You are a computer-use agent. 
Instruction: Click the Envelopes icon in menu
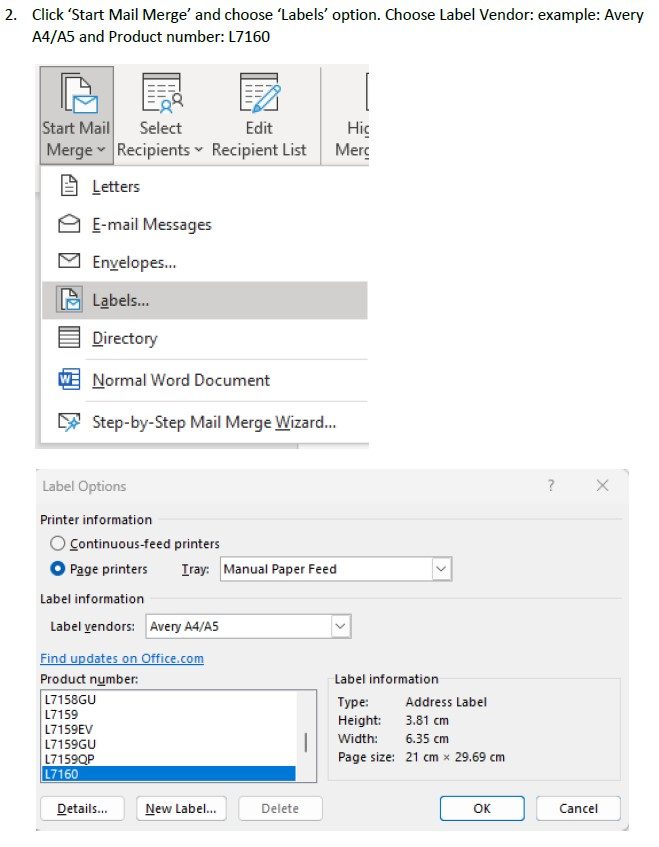[x=69, y=261]
